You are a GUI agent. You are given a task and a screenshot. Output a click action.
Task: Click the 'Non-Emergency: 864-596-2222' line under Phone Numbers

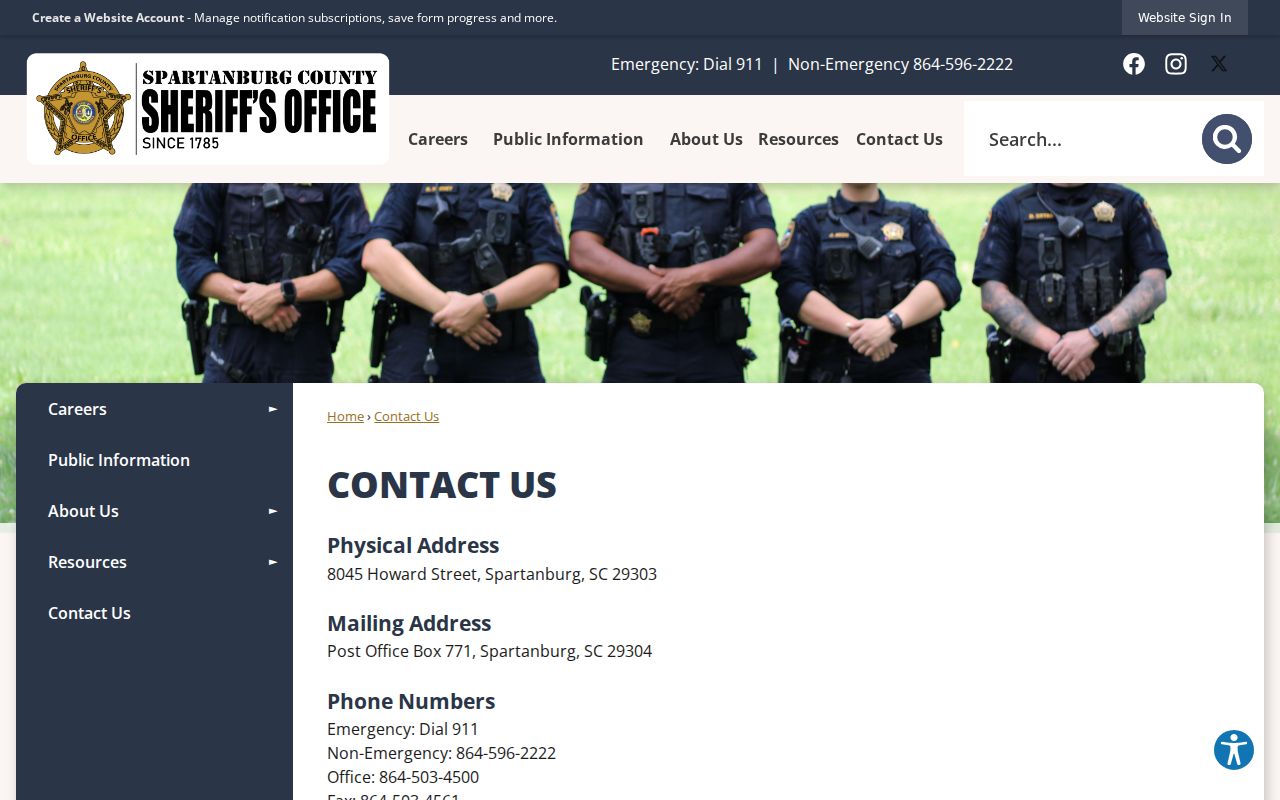point(441,753)
